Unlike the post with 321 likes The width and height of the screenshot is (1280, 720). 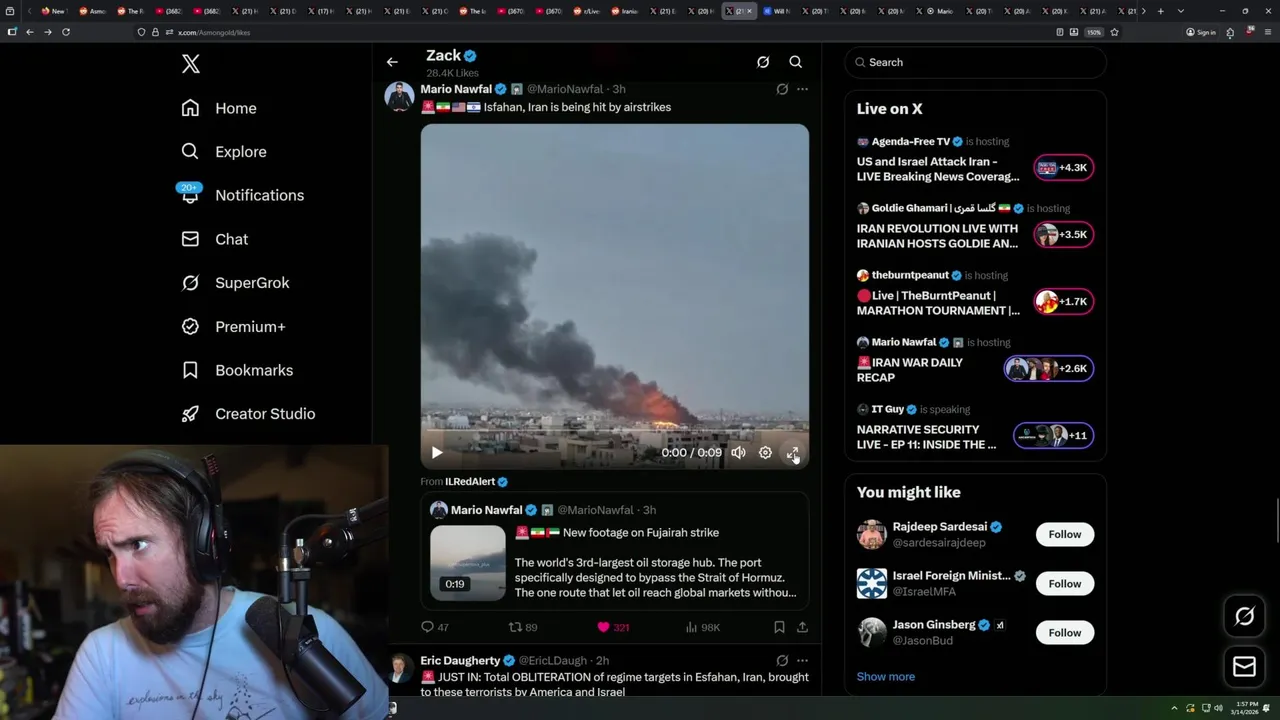613,627
